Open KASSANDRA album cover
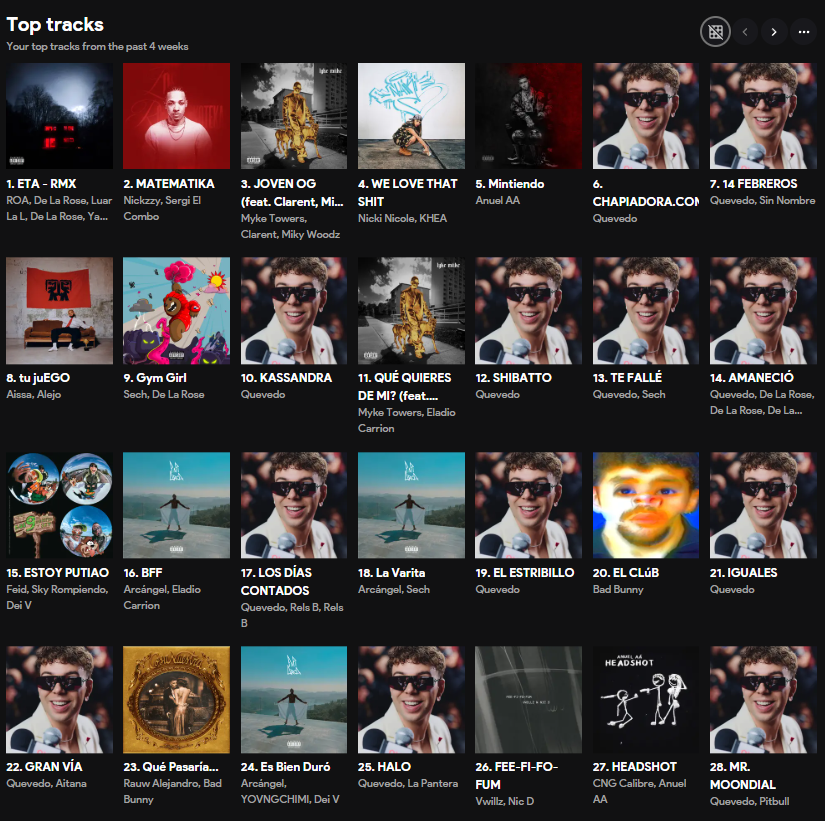825x821 pixels. tap(294, 311)
